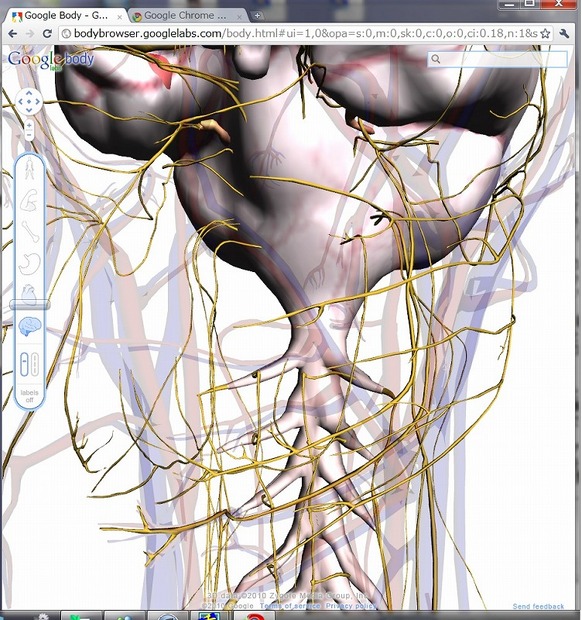Switch to single slider mode
582x620 pixels.
click(x=24, y=364)
